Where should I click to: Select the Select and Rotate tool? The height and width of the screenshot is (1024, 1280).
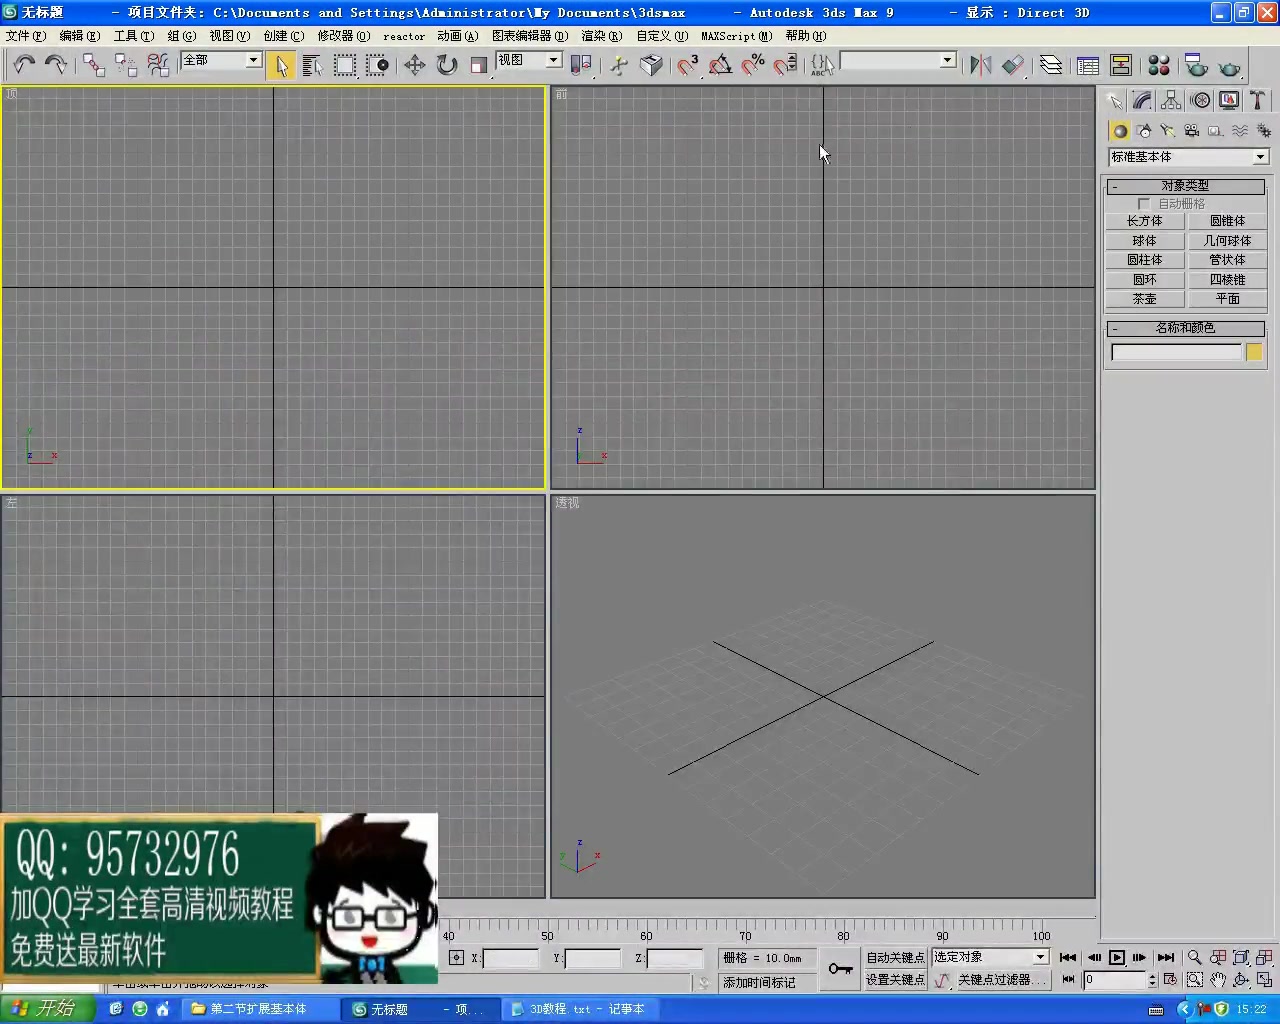[446, 65]
